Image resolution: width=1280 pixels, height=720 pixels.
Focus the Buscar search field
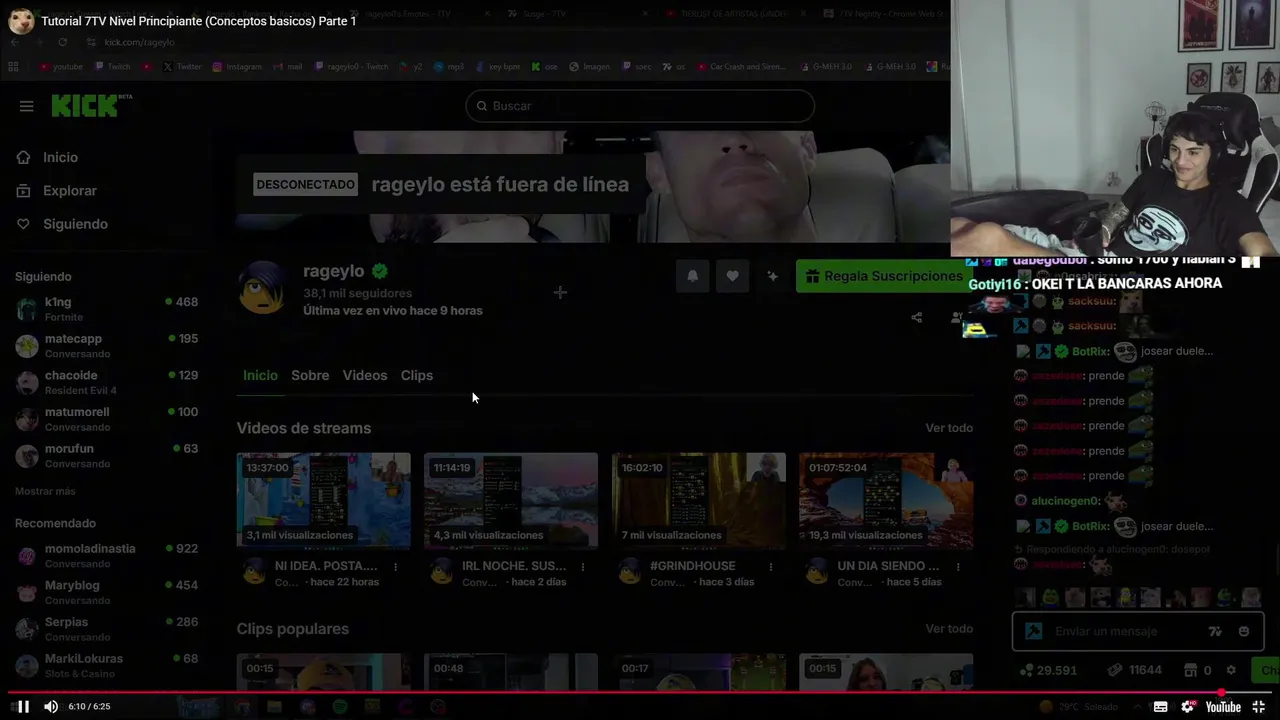(640, 106)
